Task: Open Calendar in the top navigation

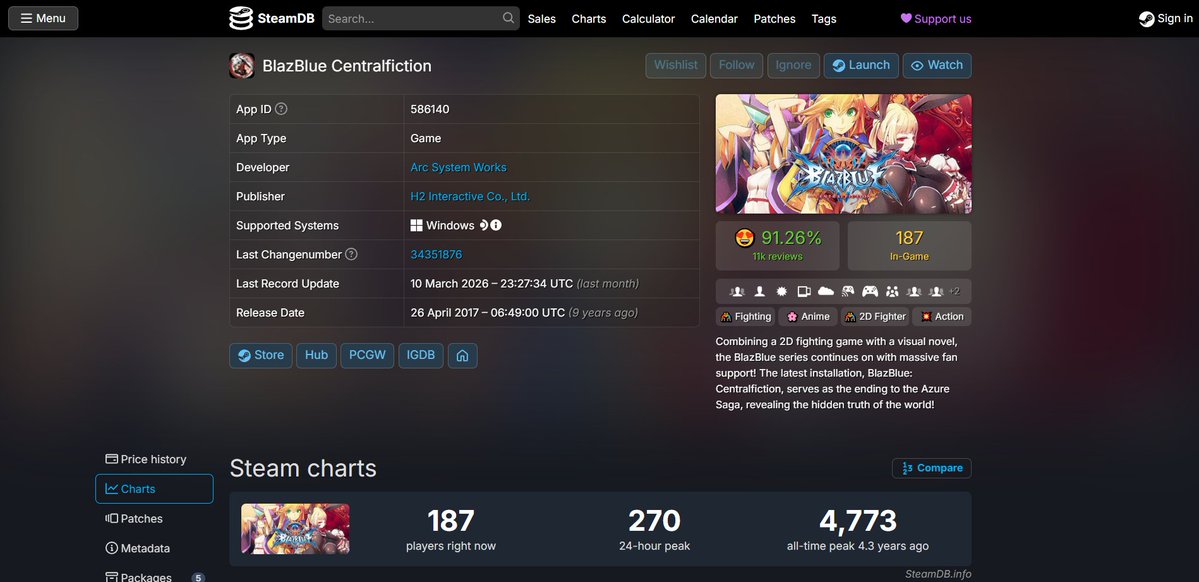Action: 714,19
